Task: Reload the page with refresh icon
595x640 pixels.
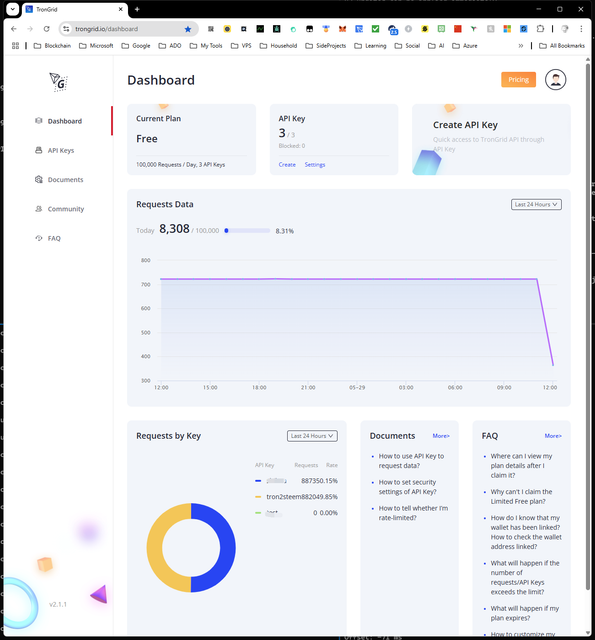Action: 47,29
